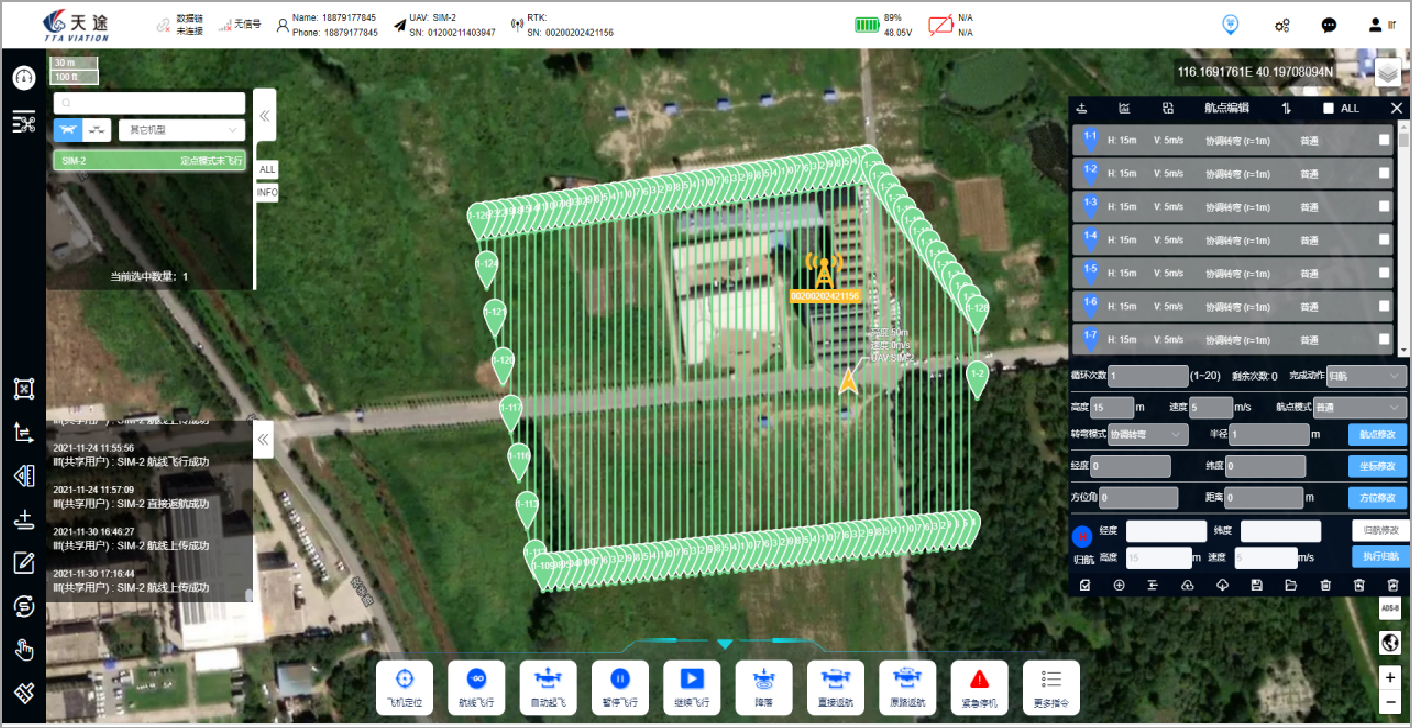1412x728 pixels.
Task: Open the 完成动作 归航 dropdown
Action: tap(1366, 376)
